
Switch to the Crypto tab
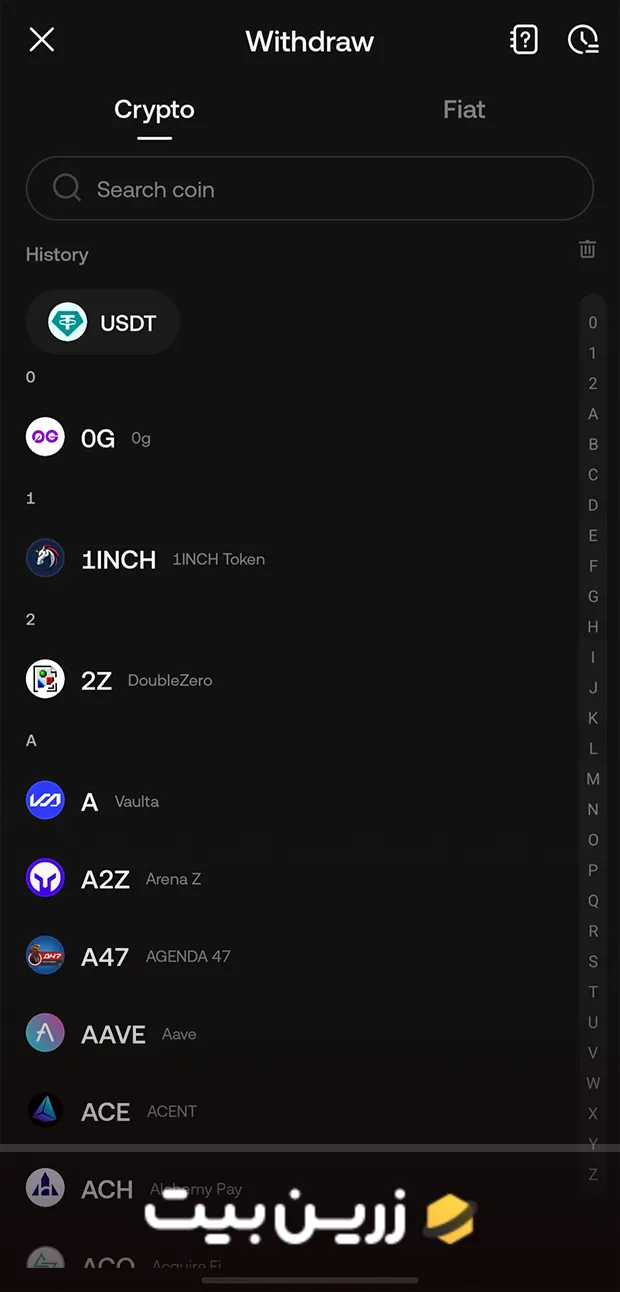[x=154, y=110]
